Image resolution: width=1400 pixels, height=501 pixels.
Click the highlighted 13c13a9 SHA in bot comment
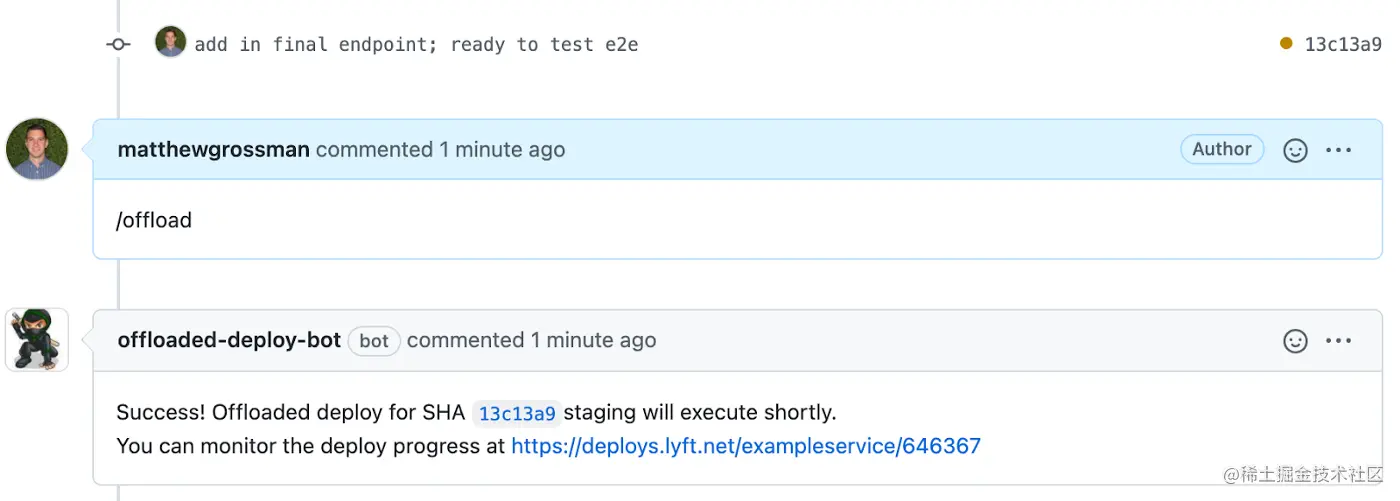[517, 413]
